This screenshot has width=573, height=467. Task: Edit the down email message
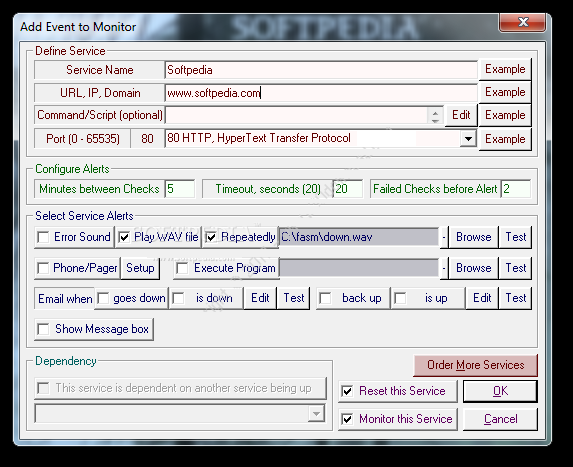pyautogui.click(x=260, y=298)
